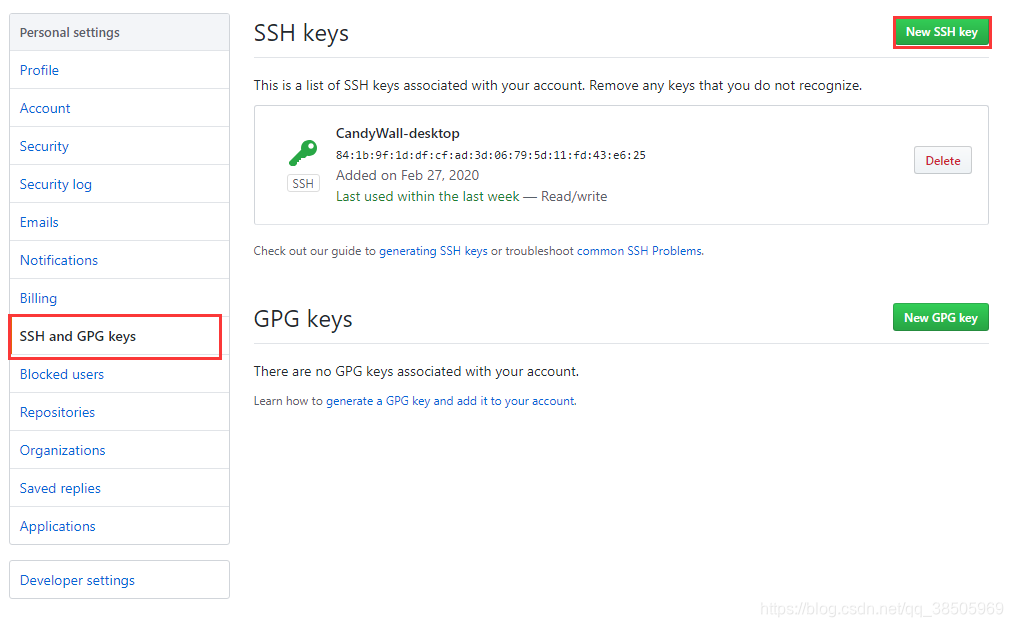This screenshot has width=1013, height=627.
Task: Follow the common SSH Problems link
Action: click(640, 251)
